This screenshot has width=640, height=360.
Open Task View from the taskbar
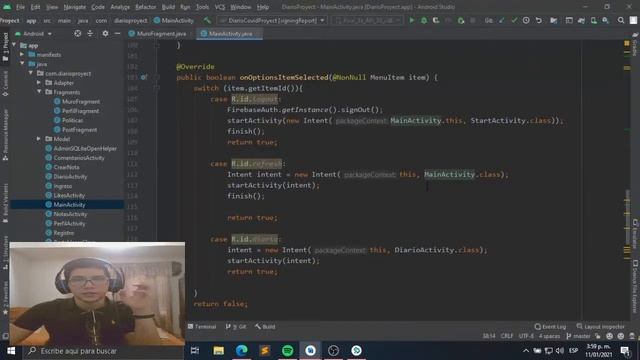pyautogui.click(x=195, y=351)
